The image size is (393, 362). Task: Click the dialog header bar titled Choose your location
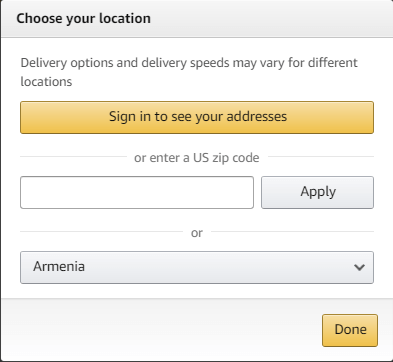(x=197, y=19)
